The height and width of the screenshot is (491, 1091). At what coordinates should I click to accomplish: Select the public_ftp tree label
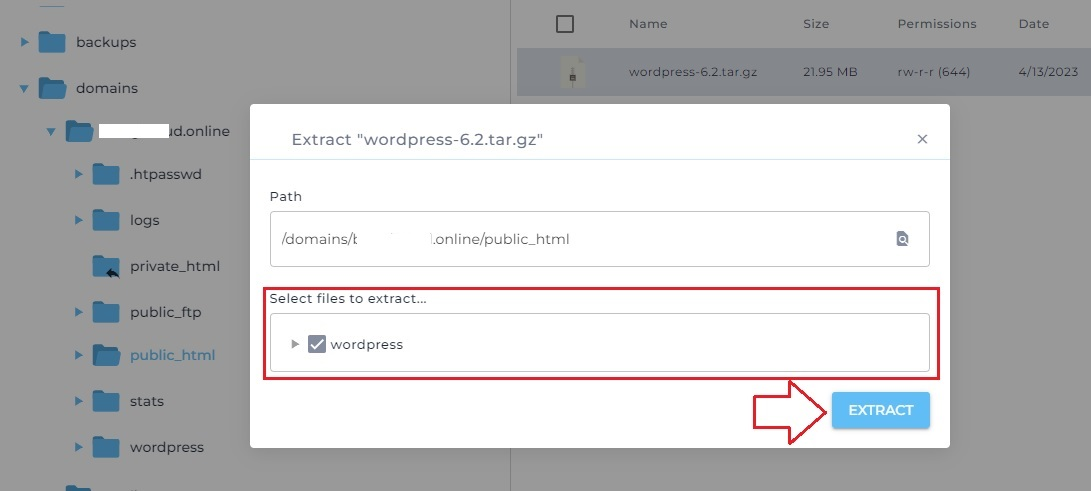pos(166,312)
